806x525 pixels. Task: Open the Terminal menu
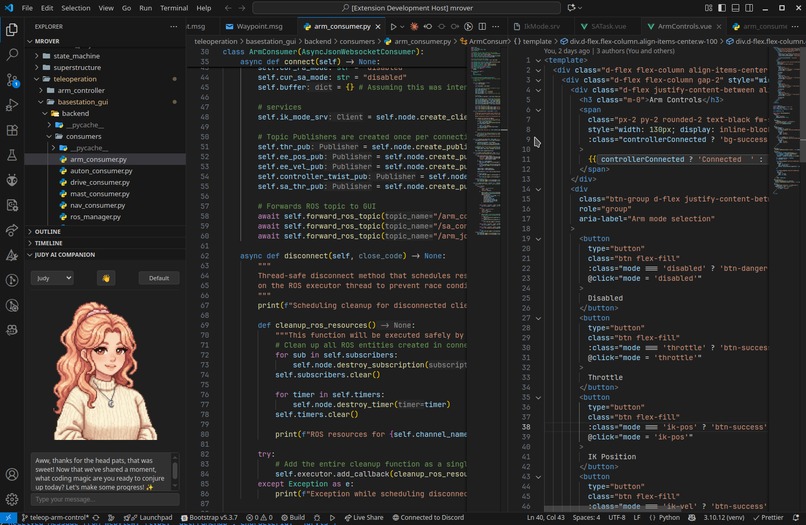(x=174, y=8)
